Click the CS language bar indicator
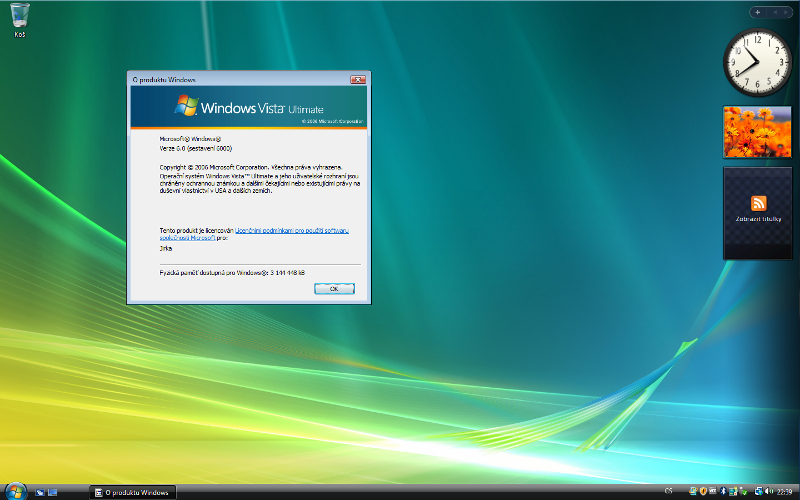 click(668, 491)
